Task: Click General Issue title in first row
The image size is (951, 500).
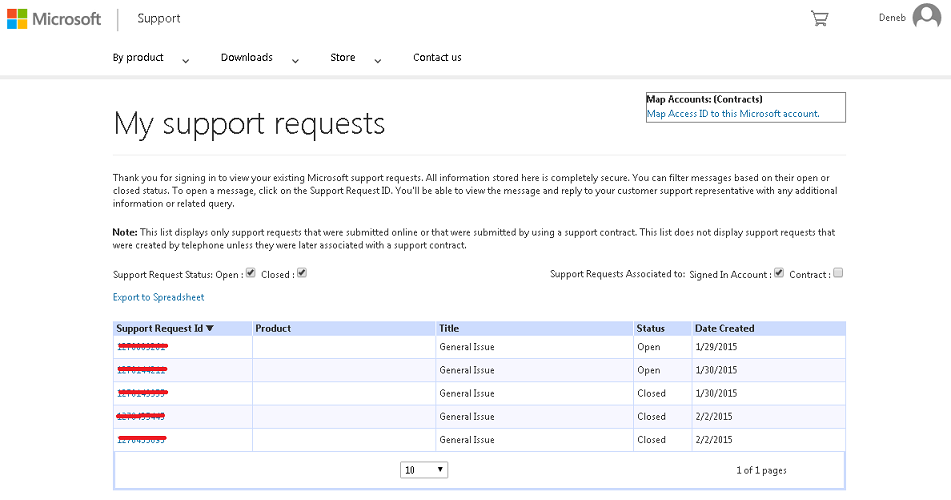Action: pos(466,346)
